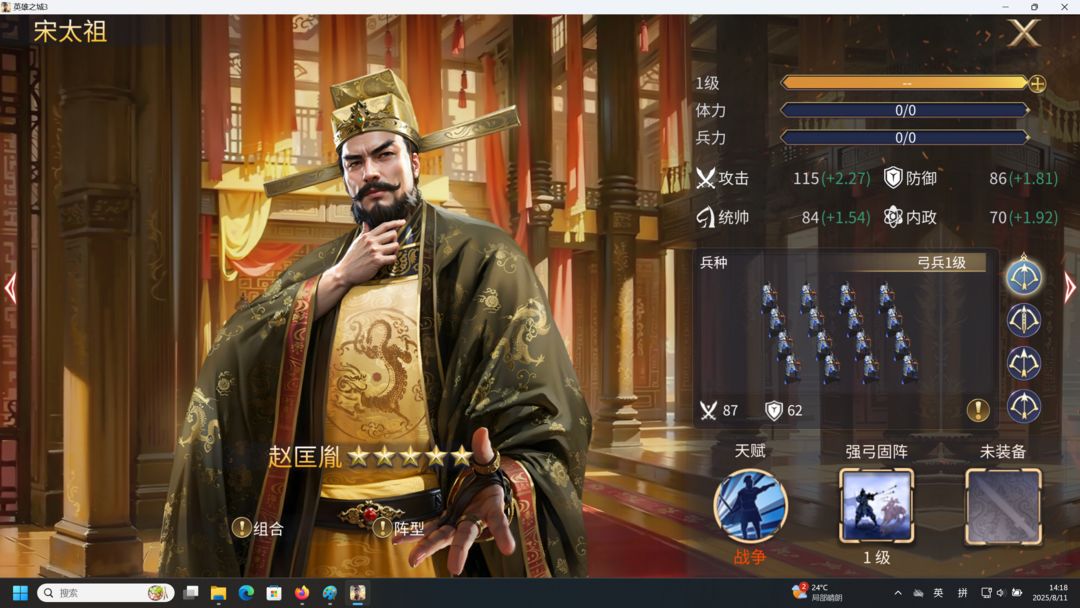Select the second archer troop tier icon

click(x=1024, y=320)
